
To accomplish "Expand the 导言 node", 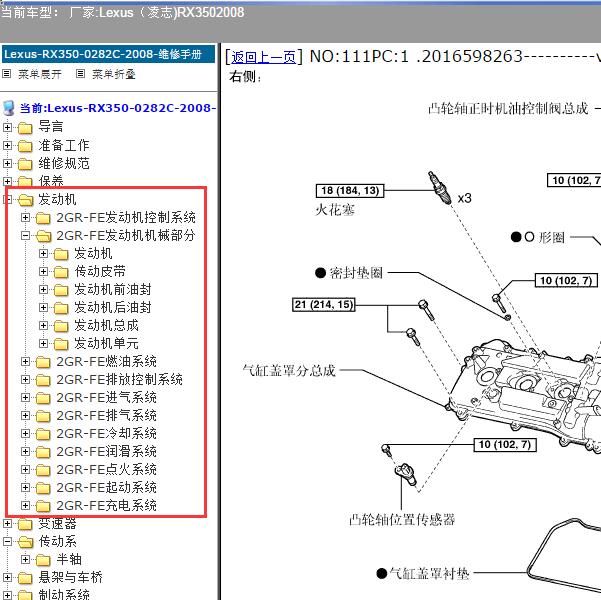I will tap(7, 127).
